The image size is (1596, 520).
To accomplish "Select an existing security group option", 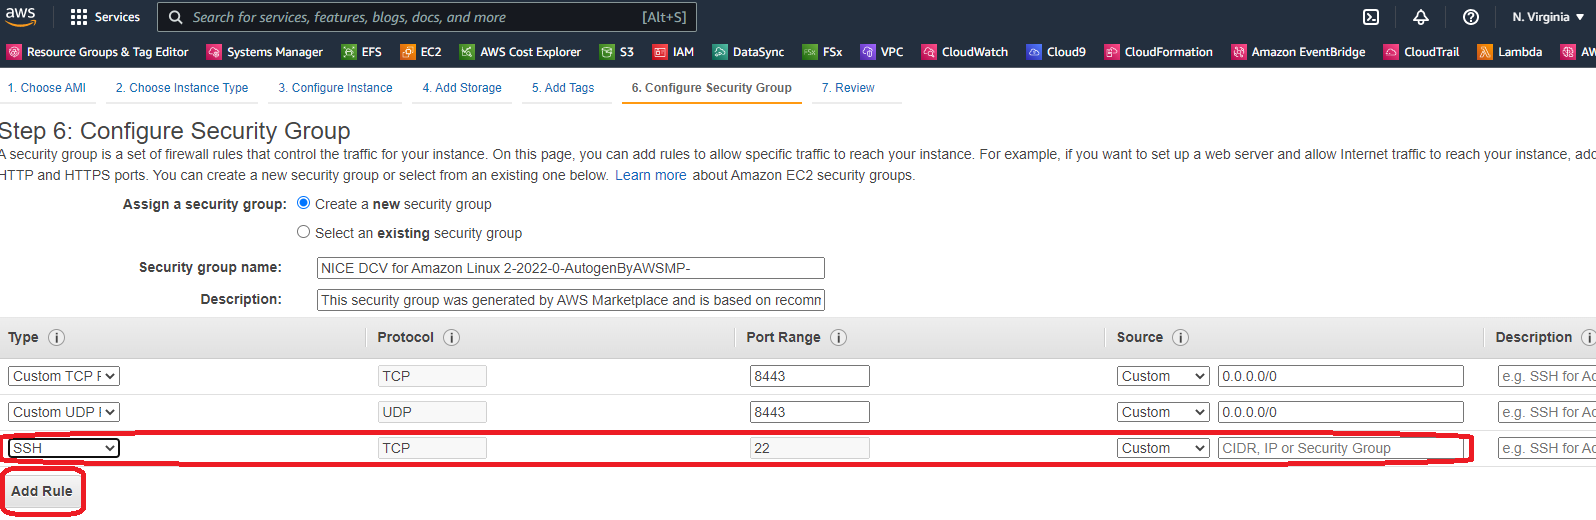I will tap(303, 232).
